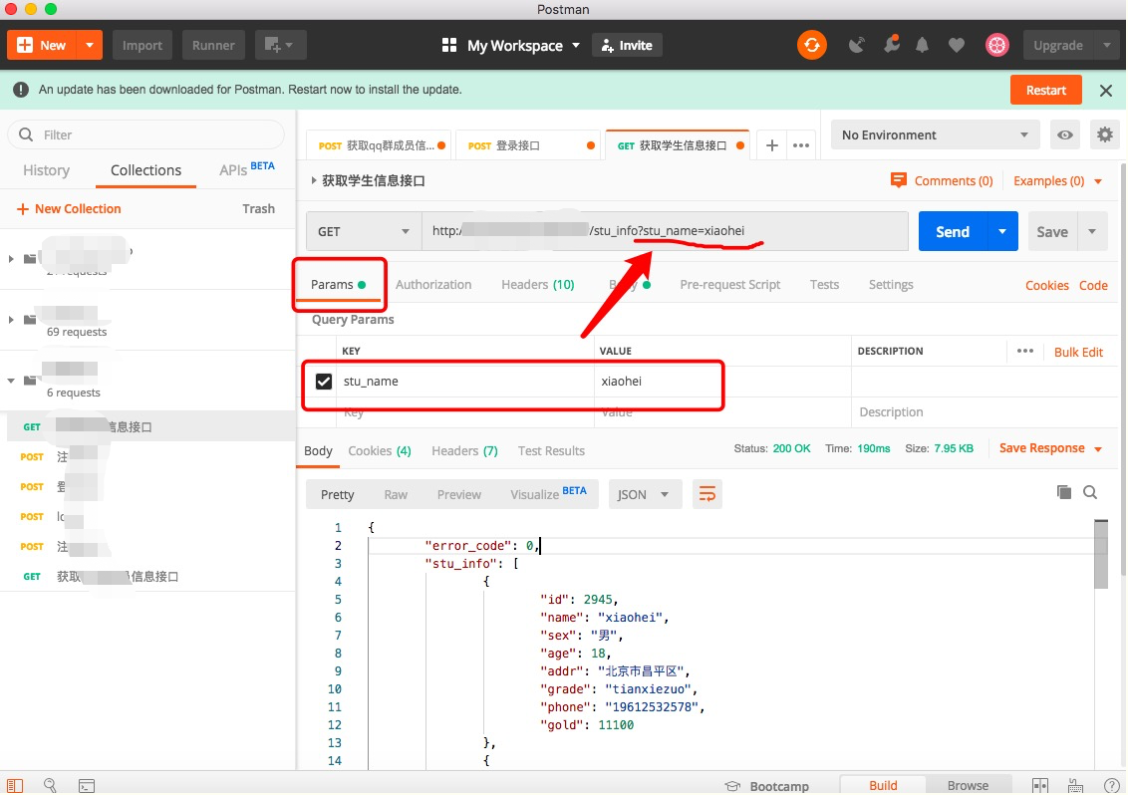
Task: Open the JSON format dropdown
Action: pos(644,494)
